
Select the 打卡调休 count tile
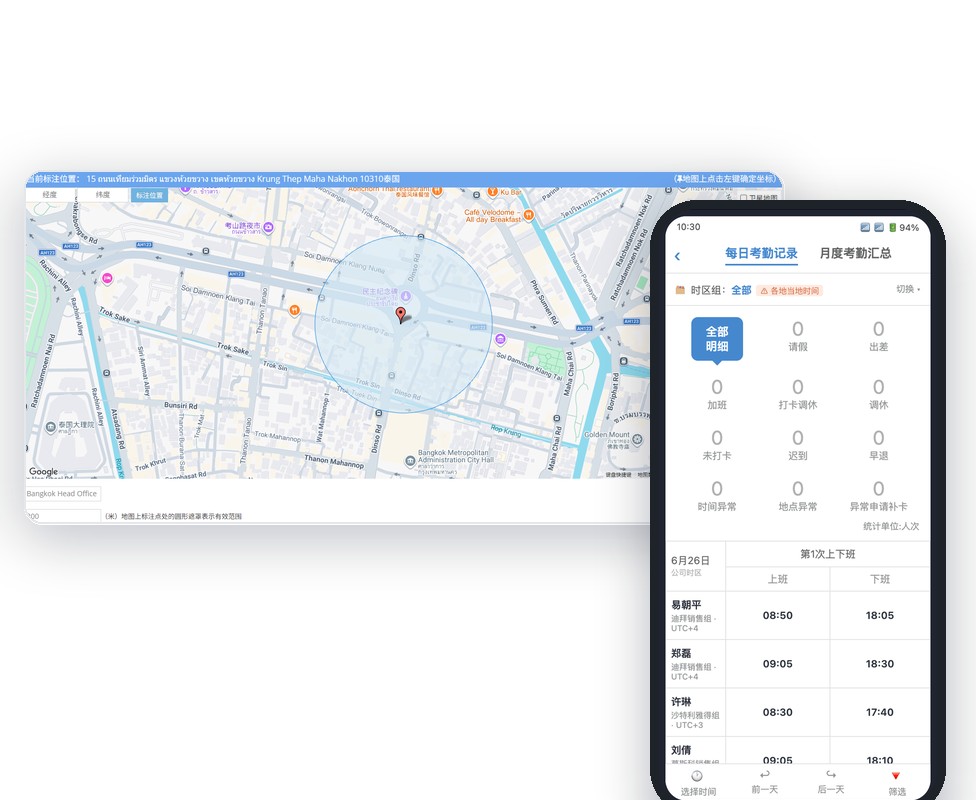(x=797, y=395)
